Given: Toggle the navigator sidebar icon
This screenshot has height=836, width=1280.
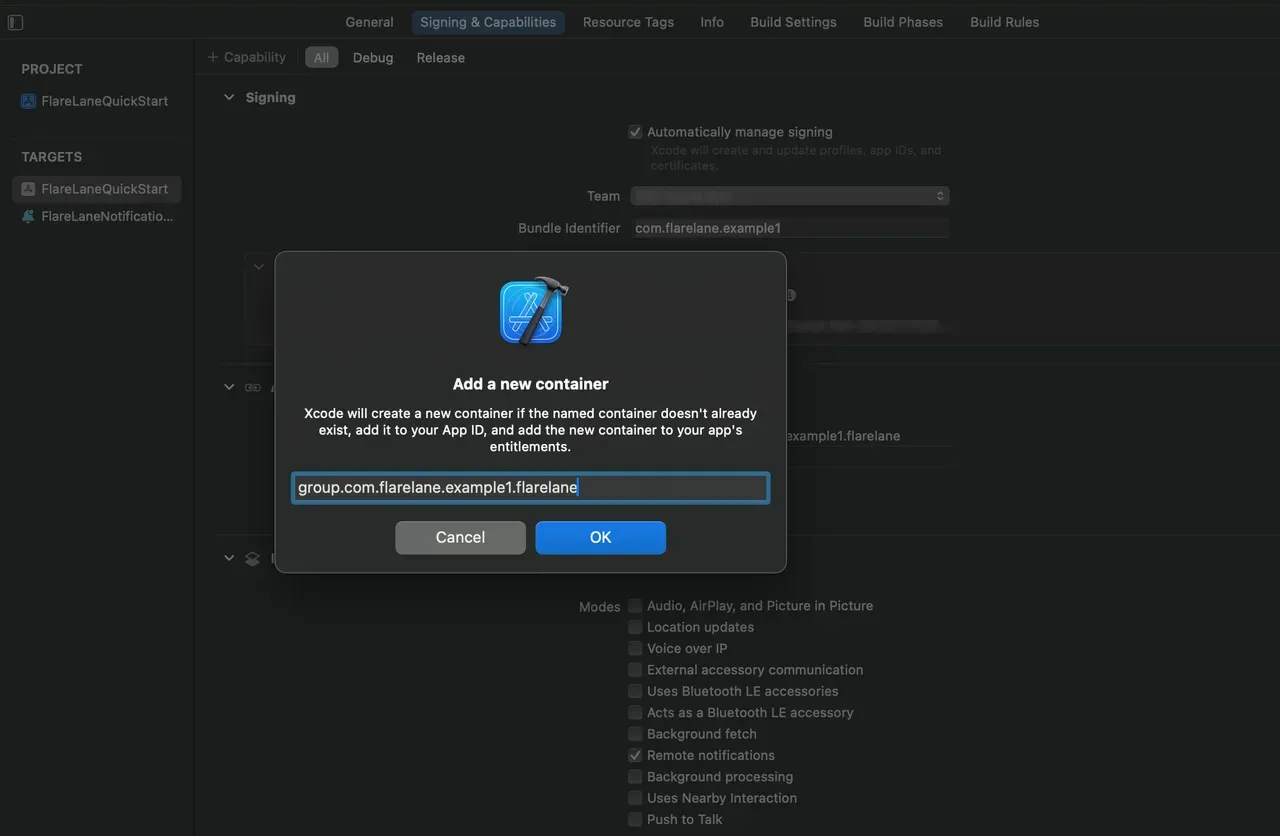Looking at the screenshot, I should pyautogui.click(x=15, y=22).
